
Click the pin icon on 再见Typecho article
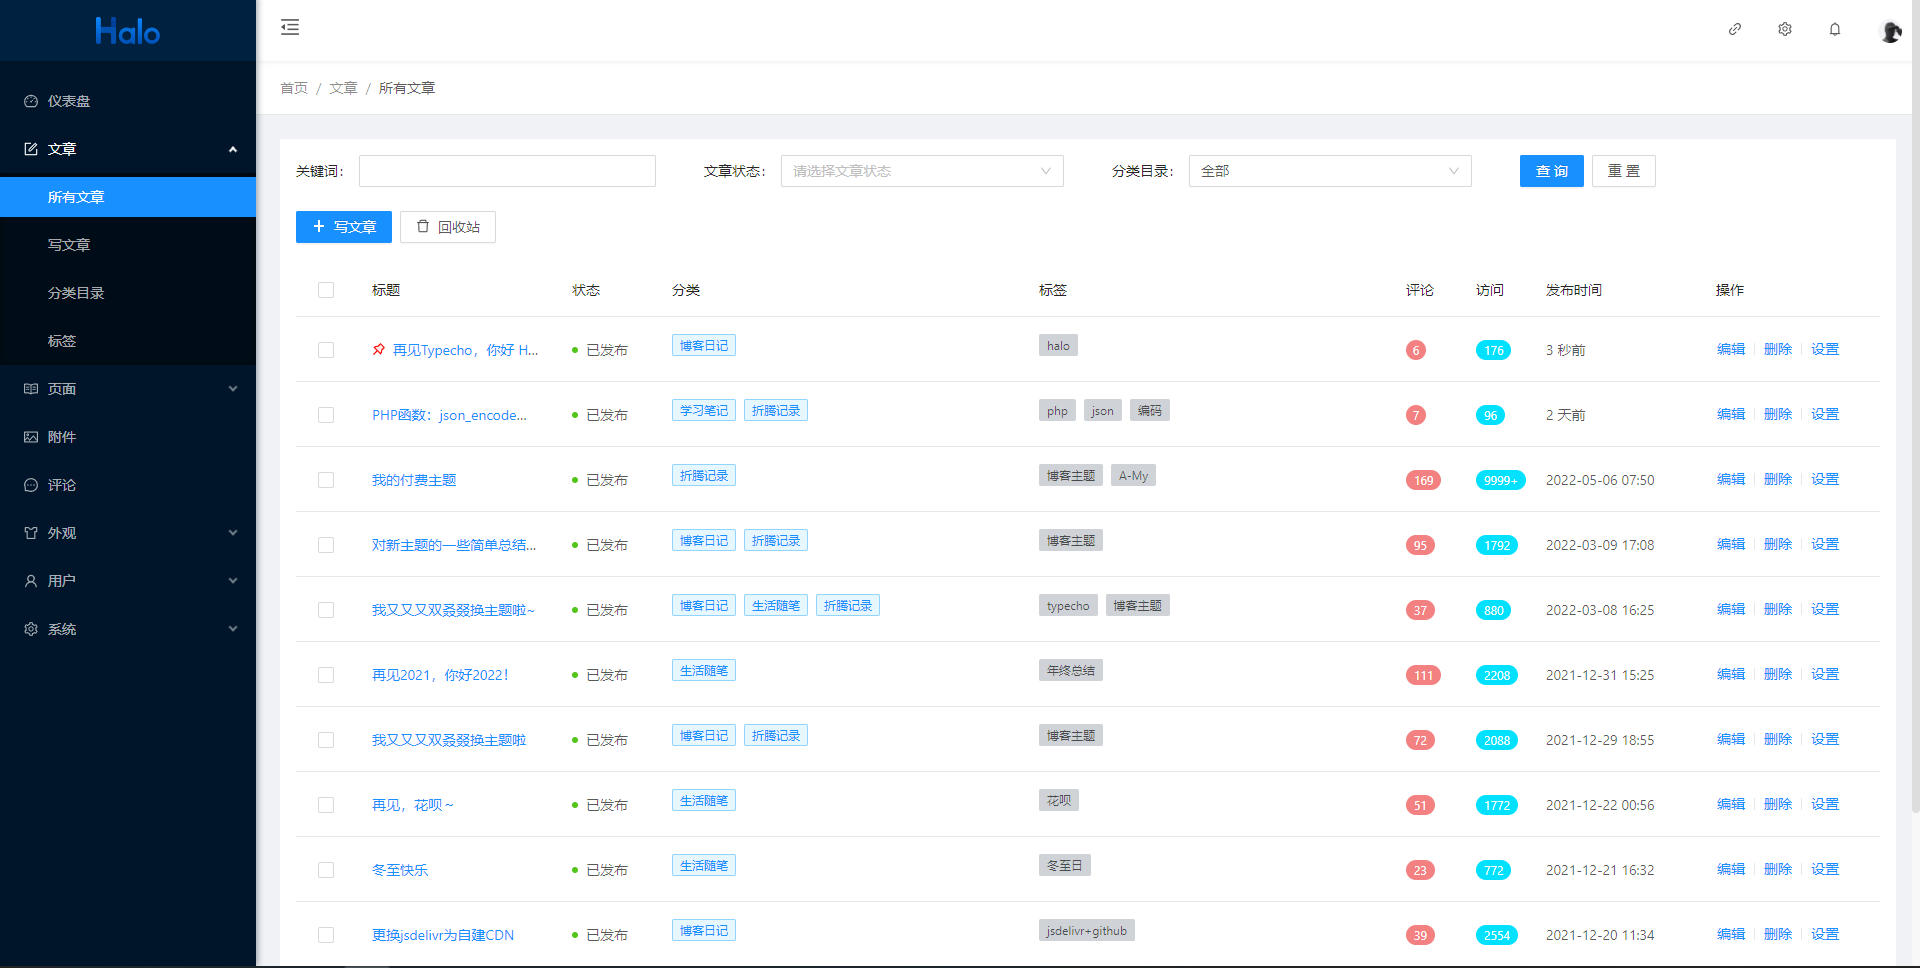point(378,350)
